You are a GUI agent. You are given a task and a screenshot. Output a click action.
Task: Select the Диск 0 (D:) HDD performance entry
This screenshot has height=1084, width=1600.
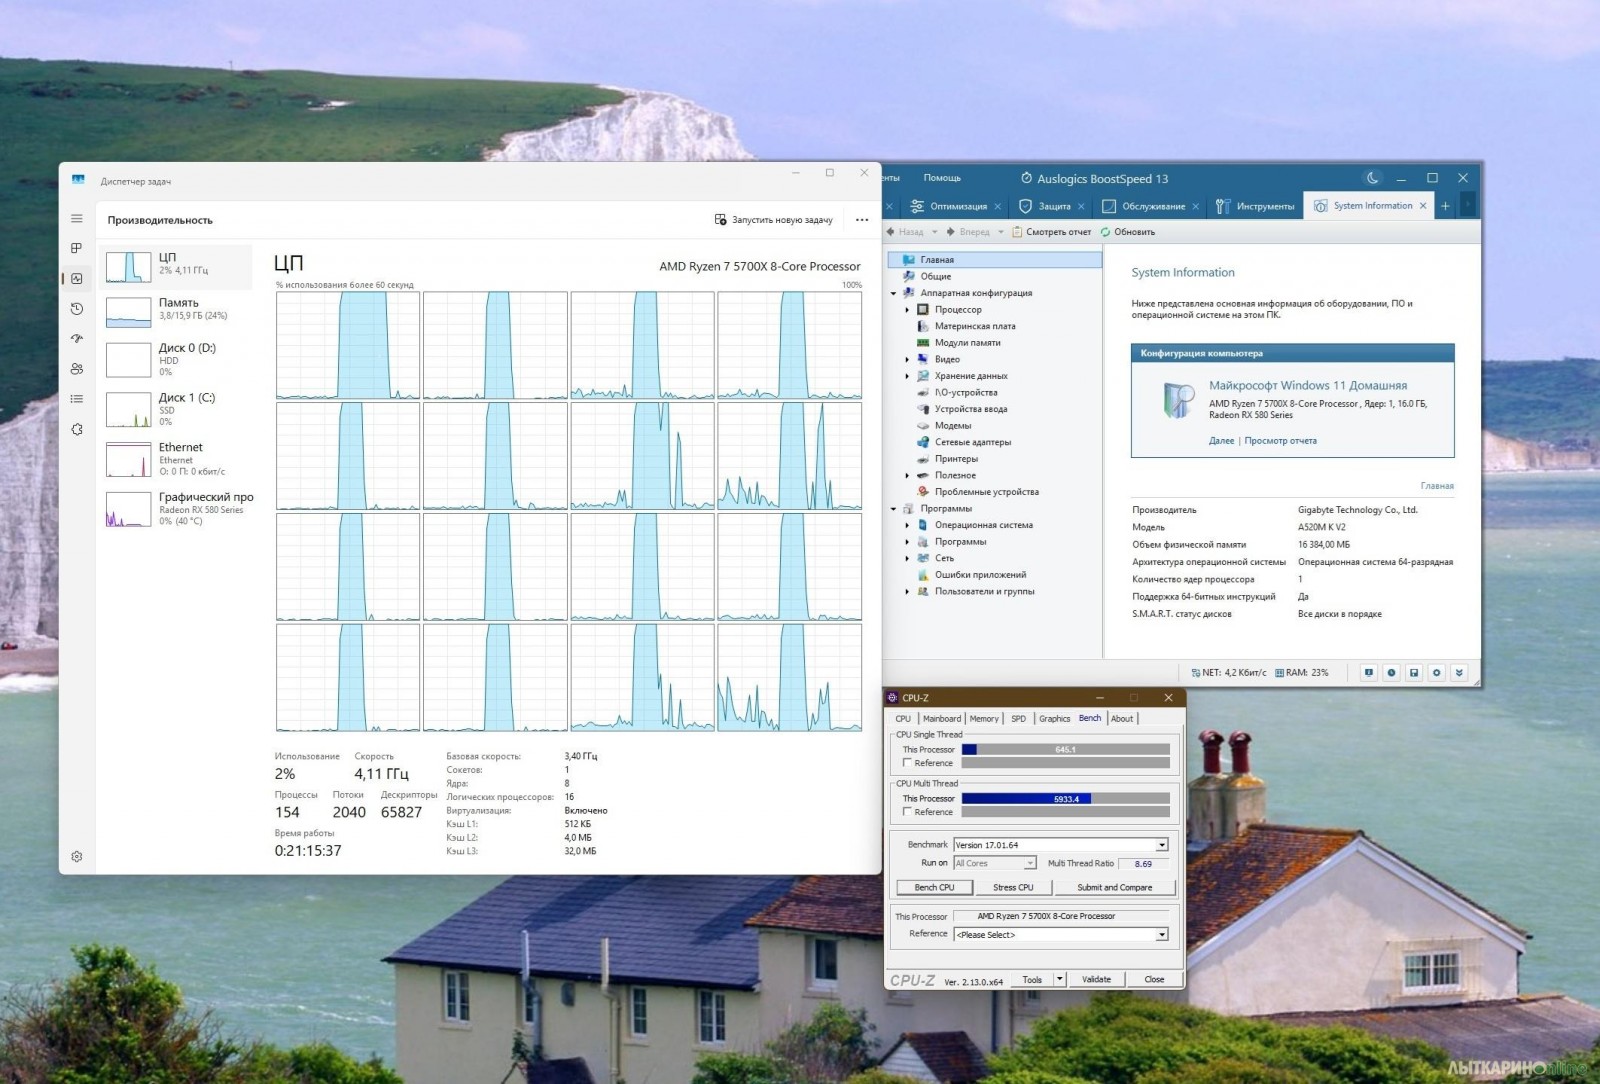176,360
